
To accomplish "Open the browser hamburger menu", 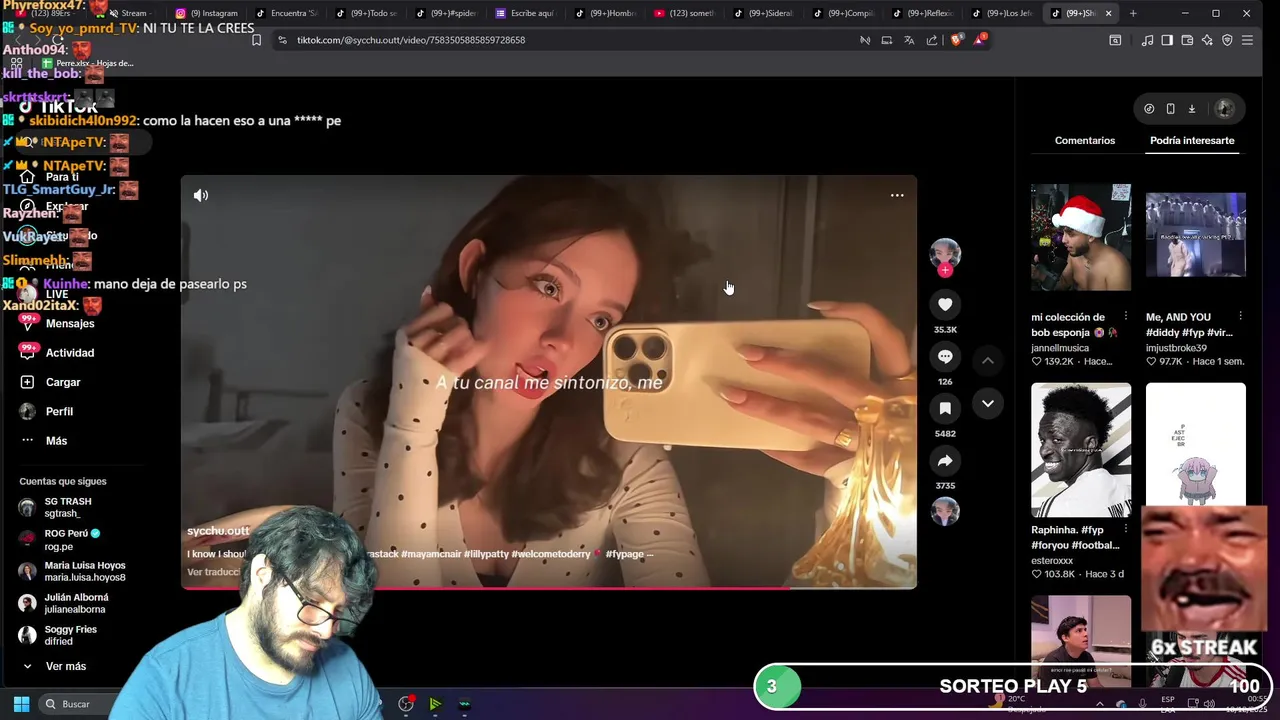I will pos(1247,40).
